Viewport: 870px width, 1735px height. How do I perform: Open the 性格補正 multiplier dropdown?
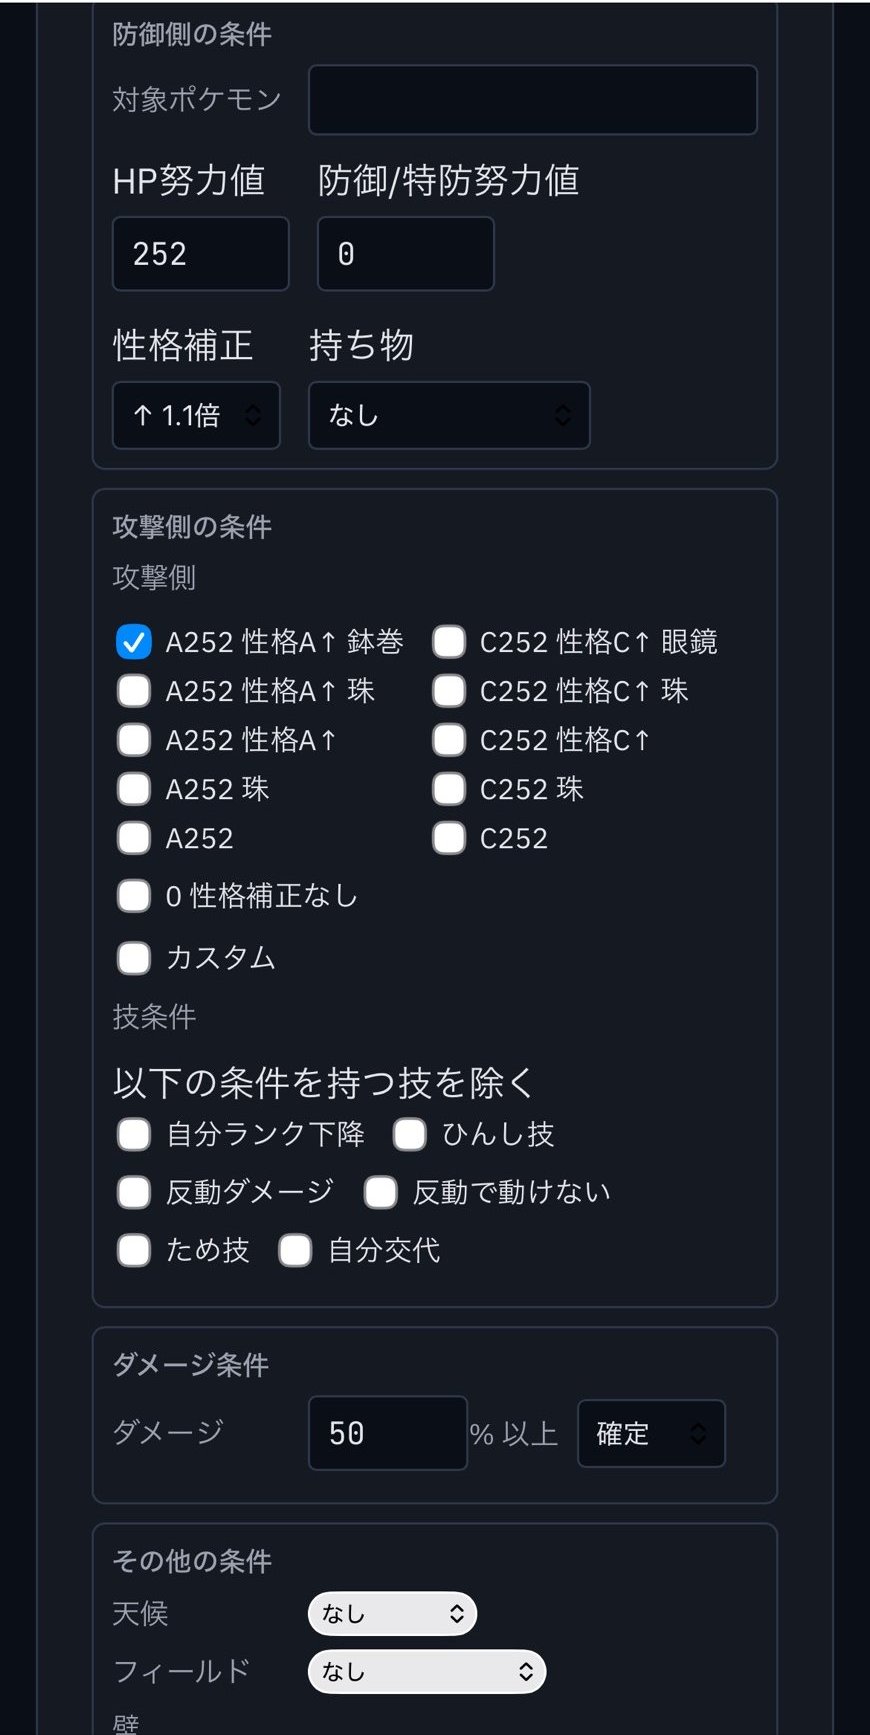click(x=195, y=415)
